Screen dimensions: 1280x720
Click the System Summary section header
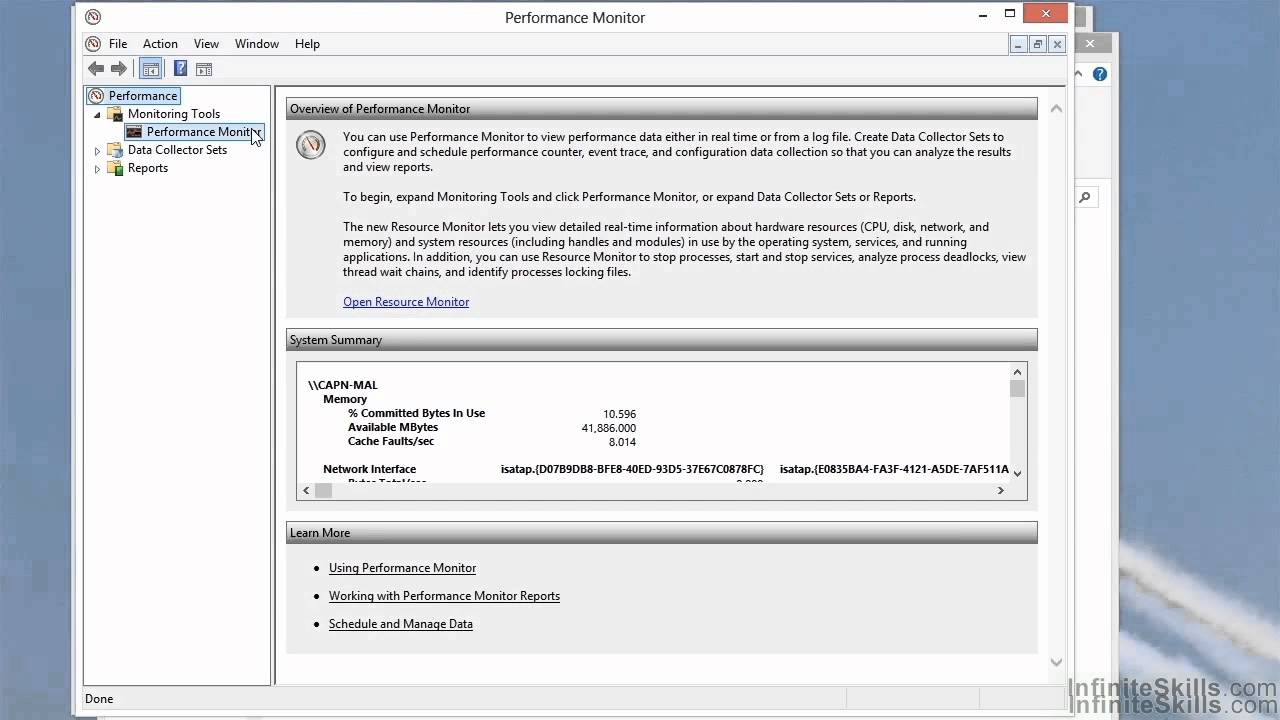click(x=662, y=340)
